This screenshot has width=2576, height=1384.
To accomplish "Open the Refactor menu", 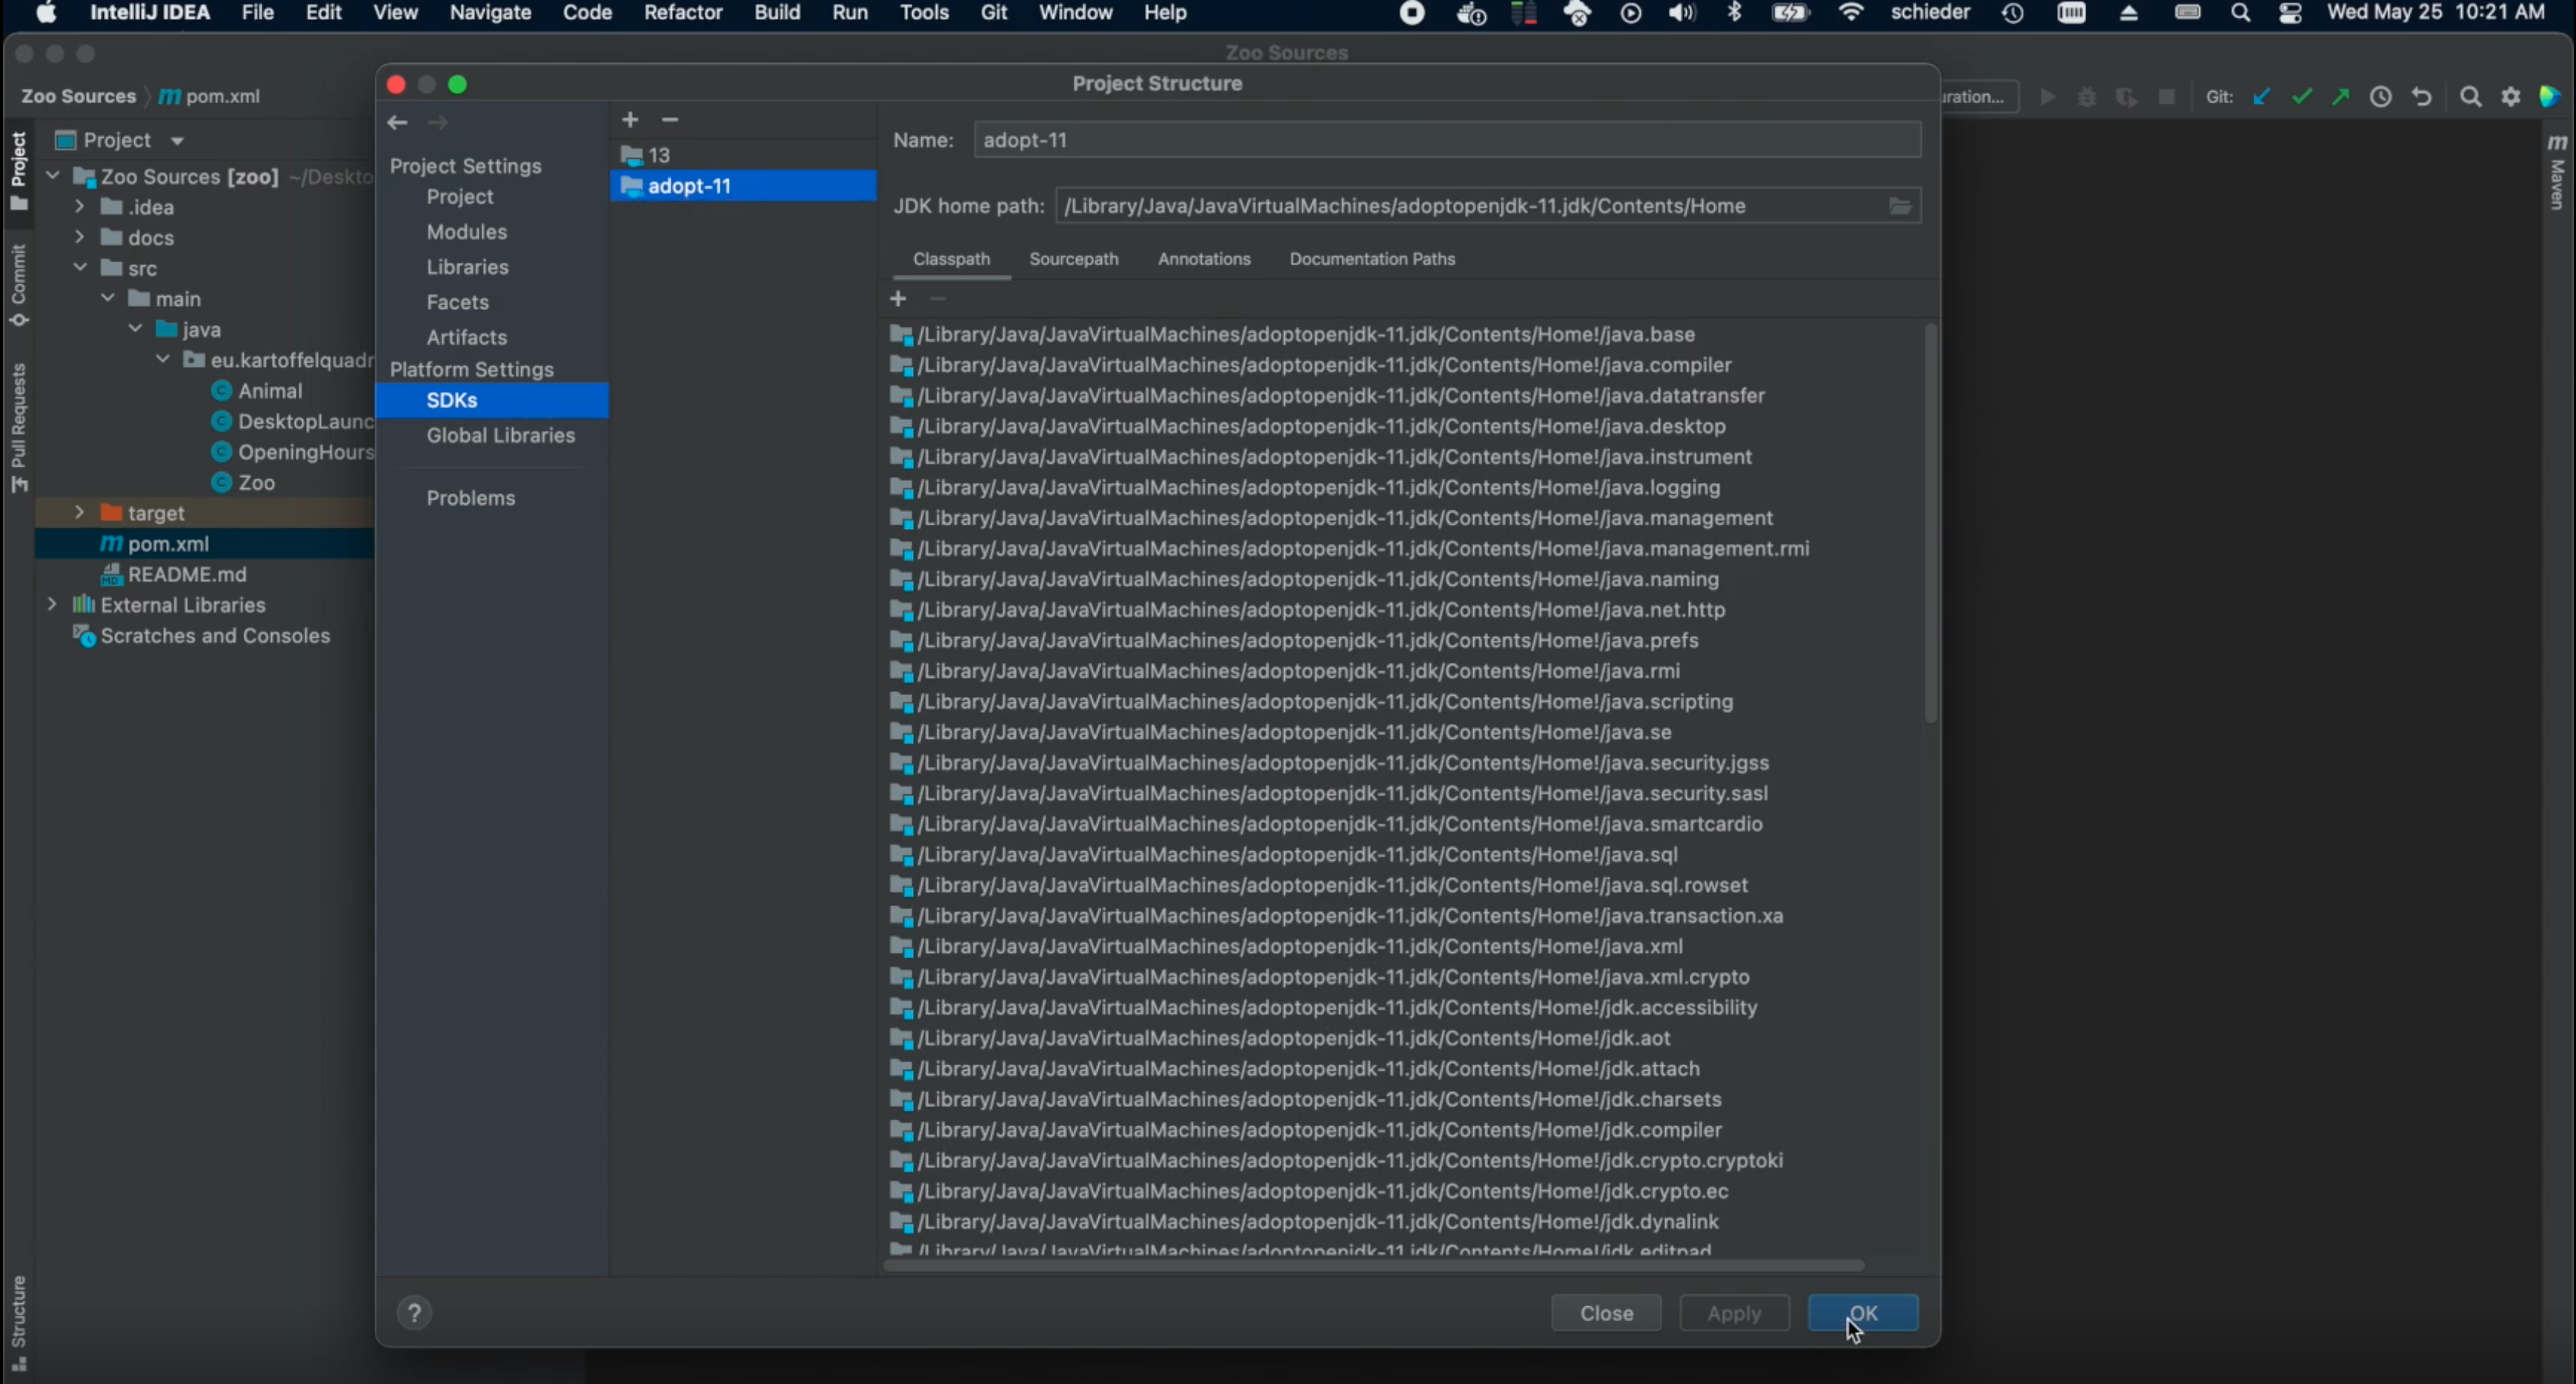I will pyautogui.click(x=682, y=13).
